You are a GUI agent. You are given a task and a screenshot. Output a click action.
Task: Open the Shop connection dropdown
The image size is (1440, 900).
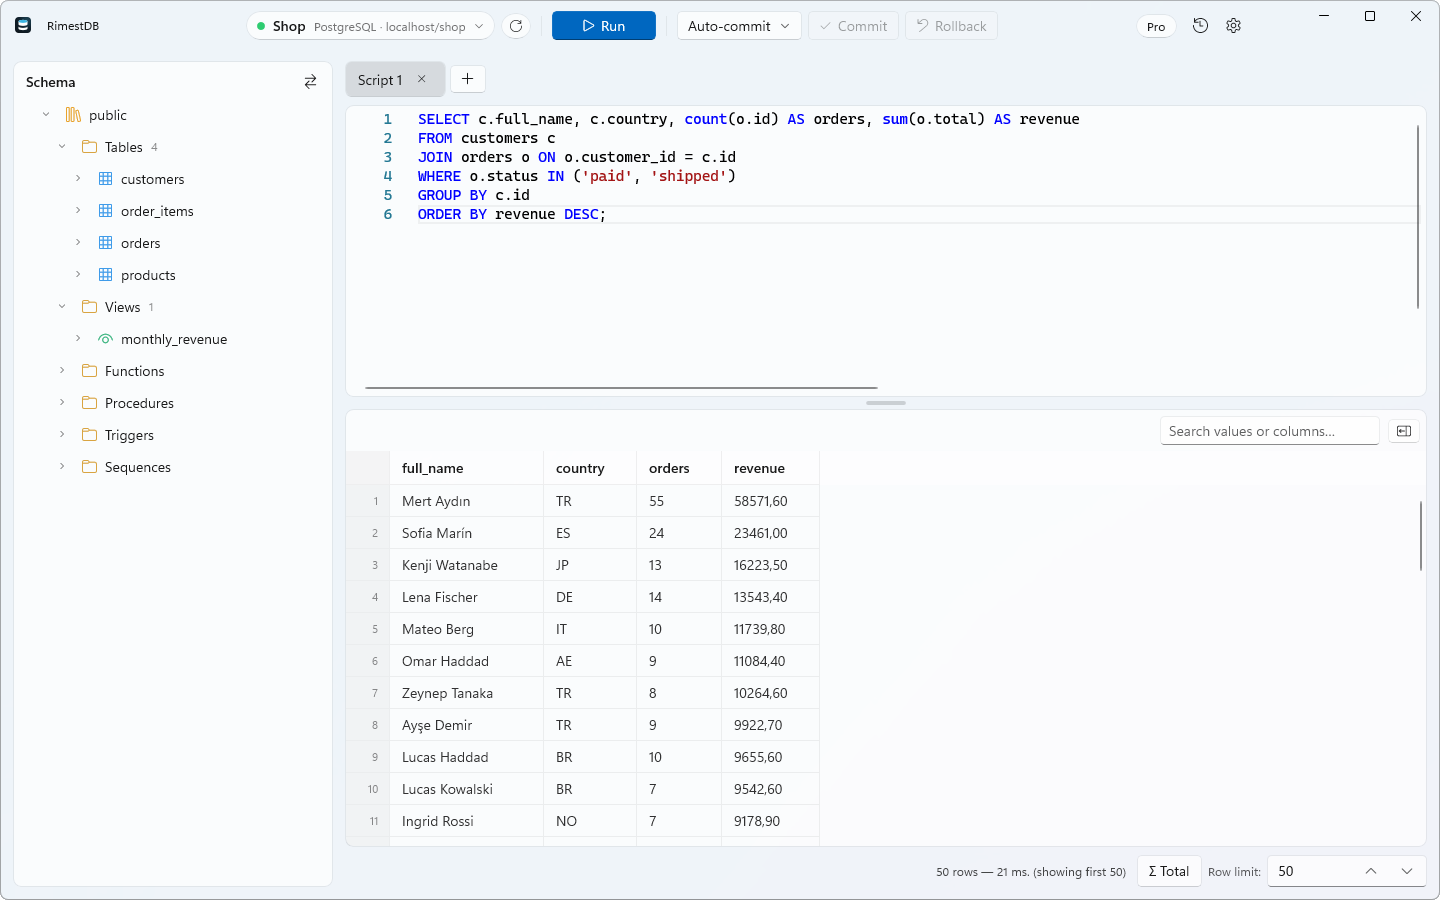click(370, 26)
